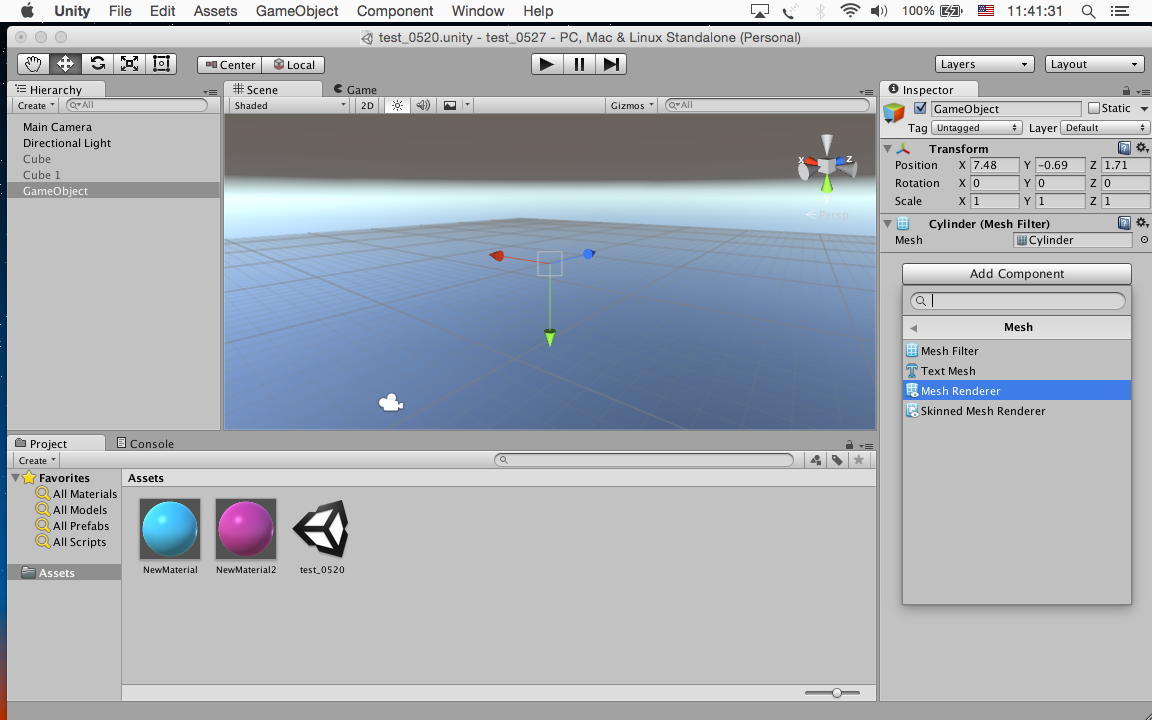Select the Scale tool in toolbar
Image resolution: width=1152 pixels, height=720 pixels.
tap(129, 64)
